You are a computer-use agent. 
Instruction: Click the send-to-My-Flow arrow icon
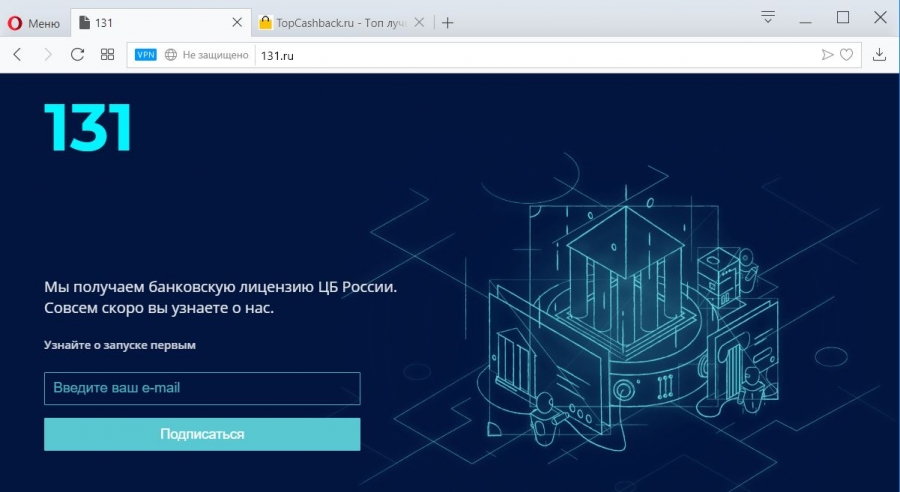coord(827,55)
